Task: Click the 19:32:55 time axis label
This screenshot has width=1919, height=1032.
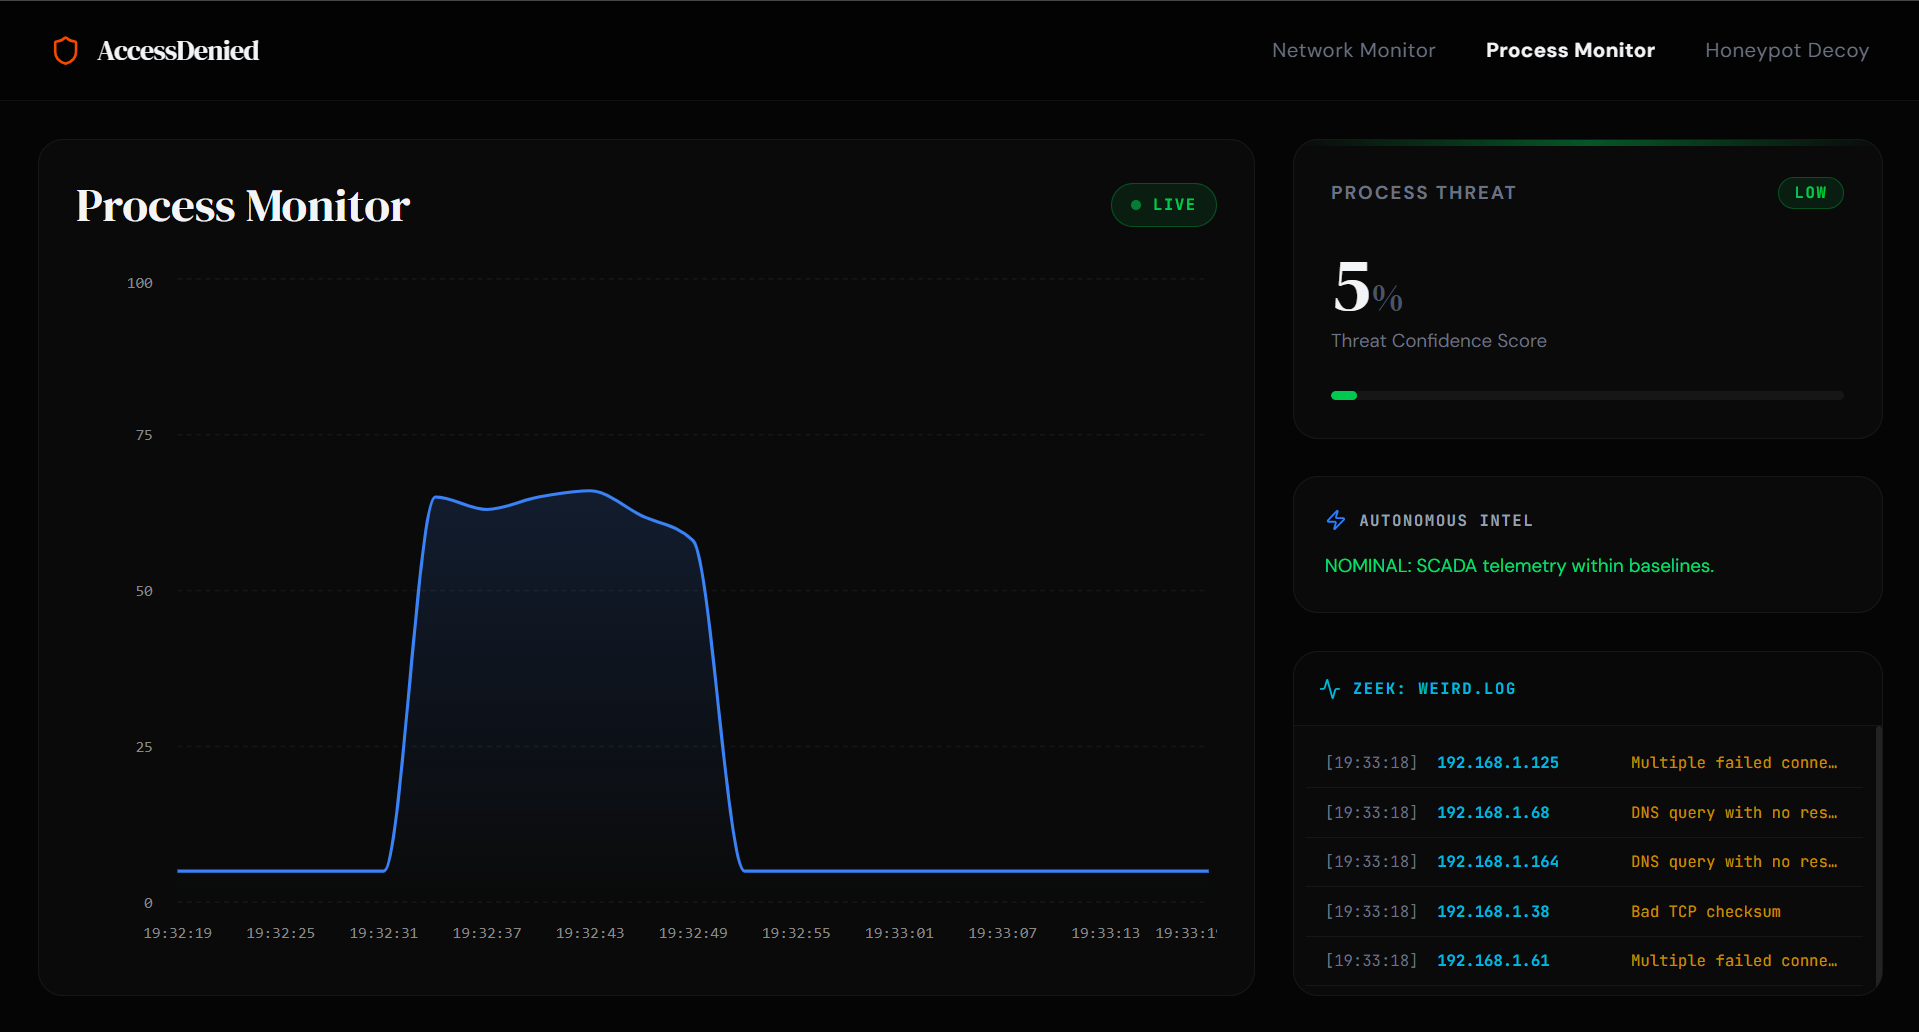Action: click(x=795, y=933)
